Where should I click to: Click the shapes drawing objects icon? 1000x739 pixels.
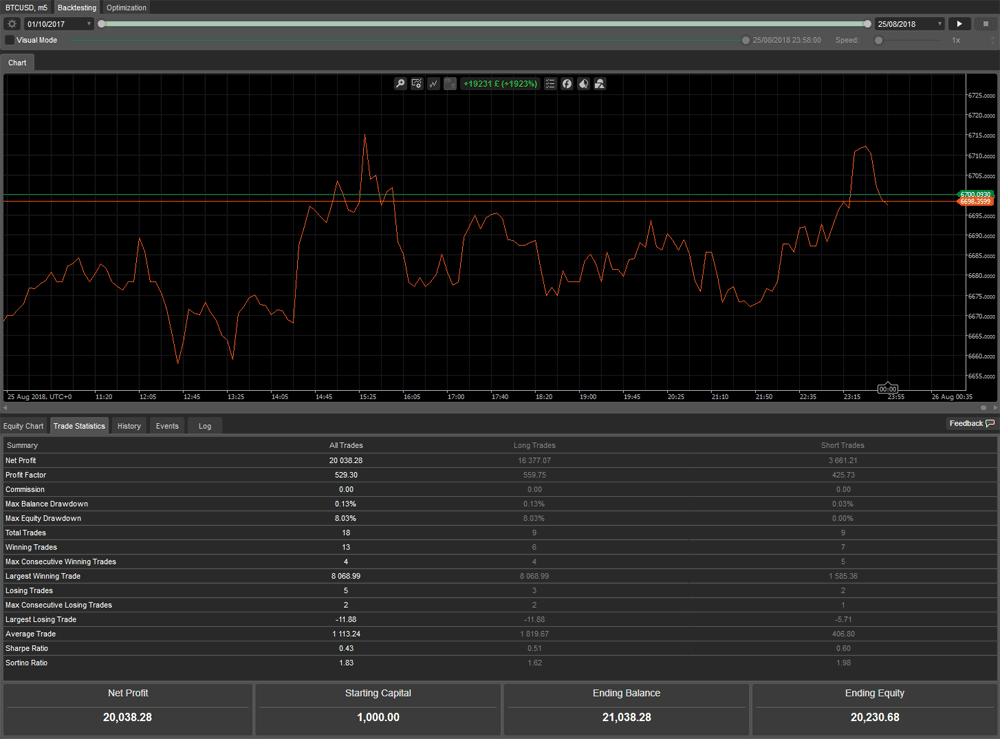pyautogui.click(x=600, y=84)
